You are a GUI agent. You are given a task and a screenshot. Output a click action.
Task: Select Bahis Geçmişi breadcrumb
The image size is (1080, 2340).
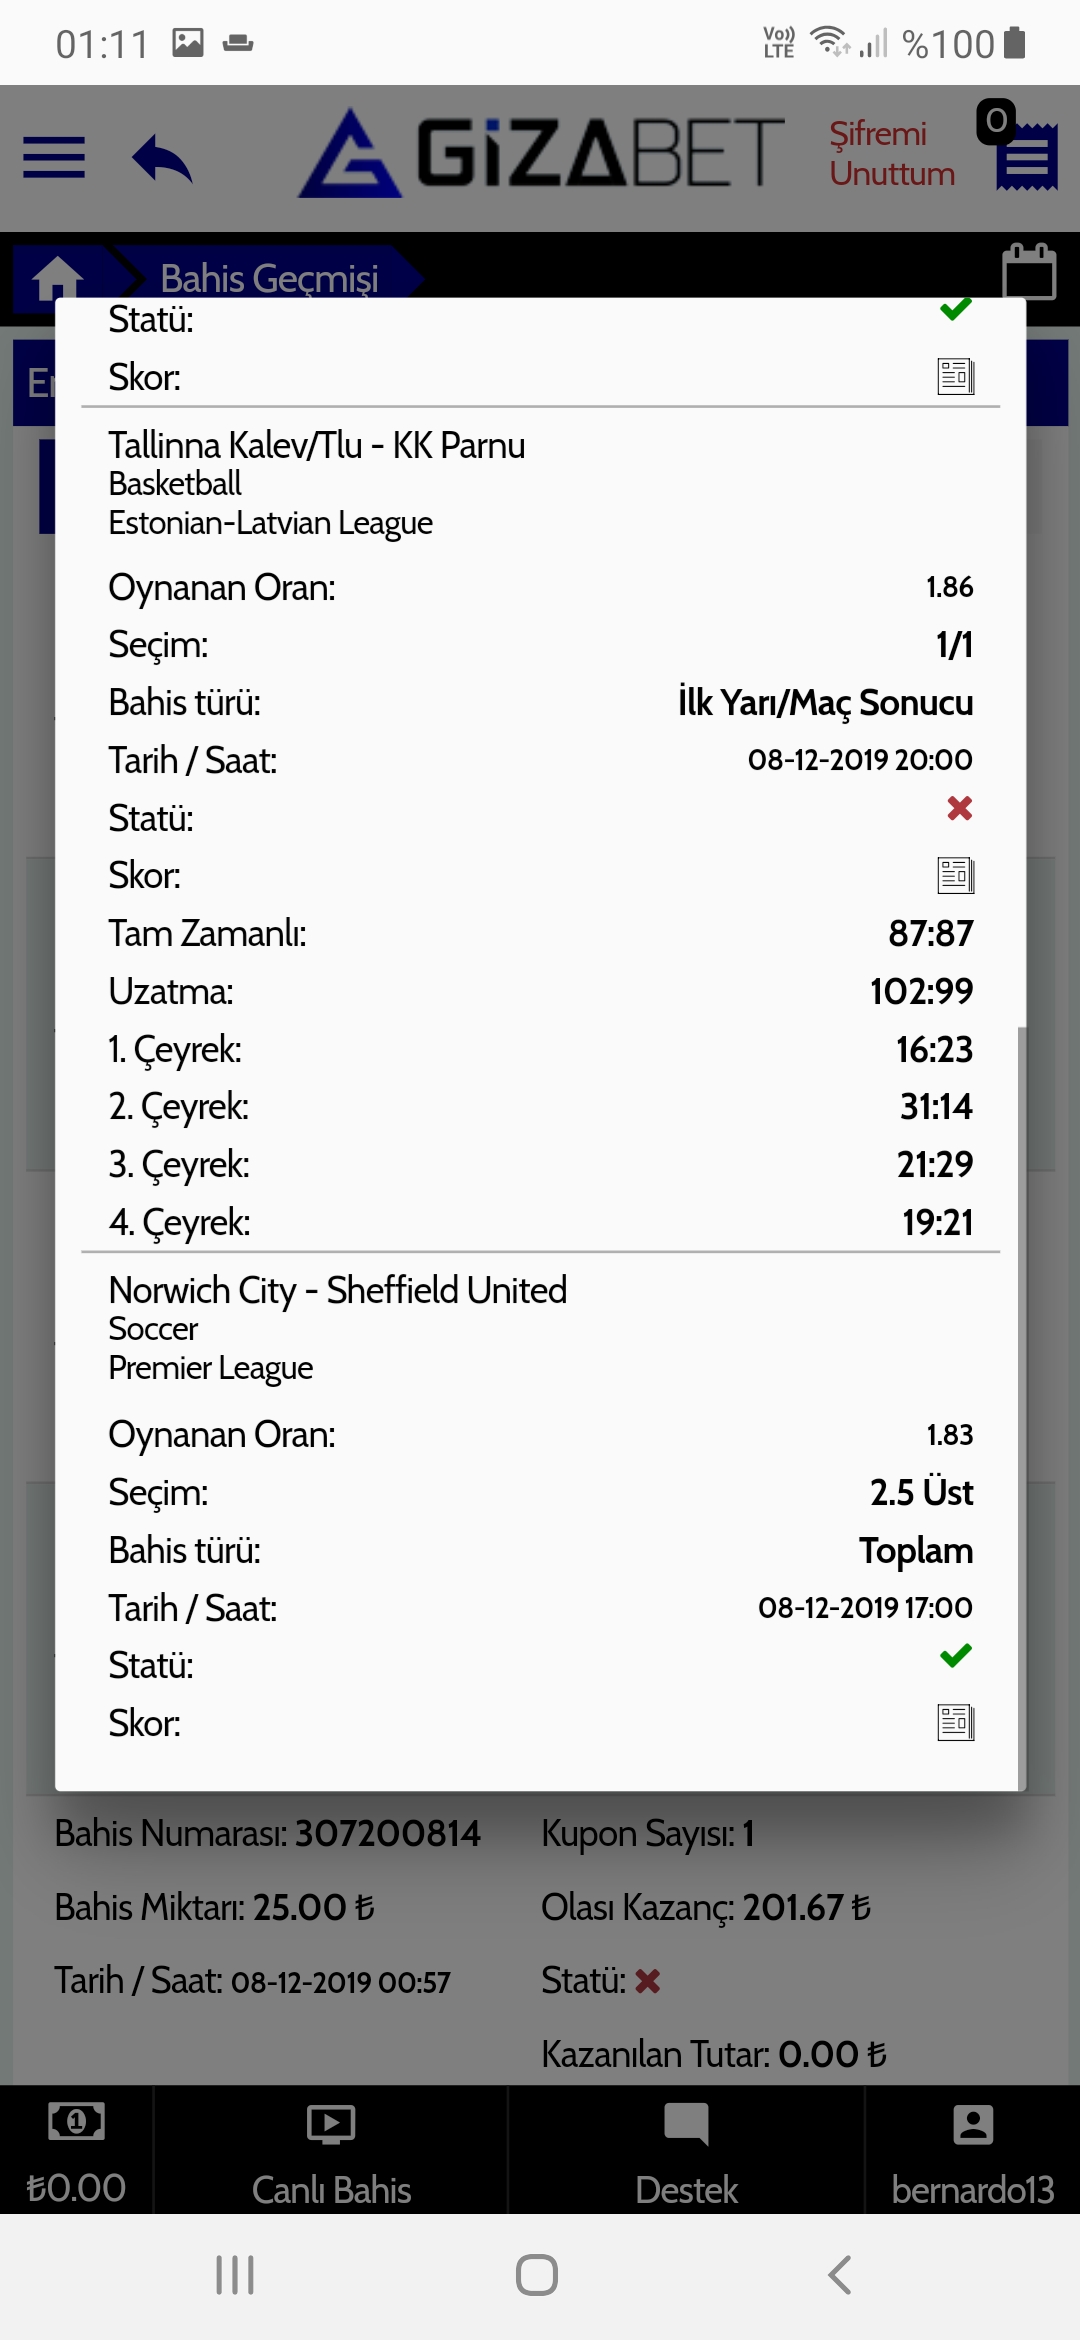coord(269,278)
